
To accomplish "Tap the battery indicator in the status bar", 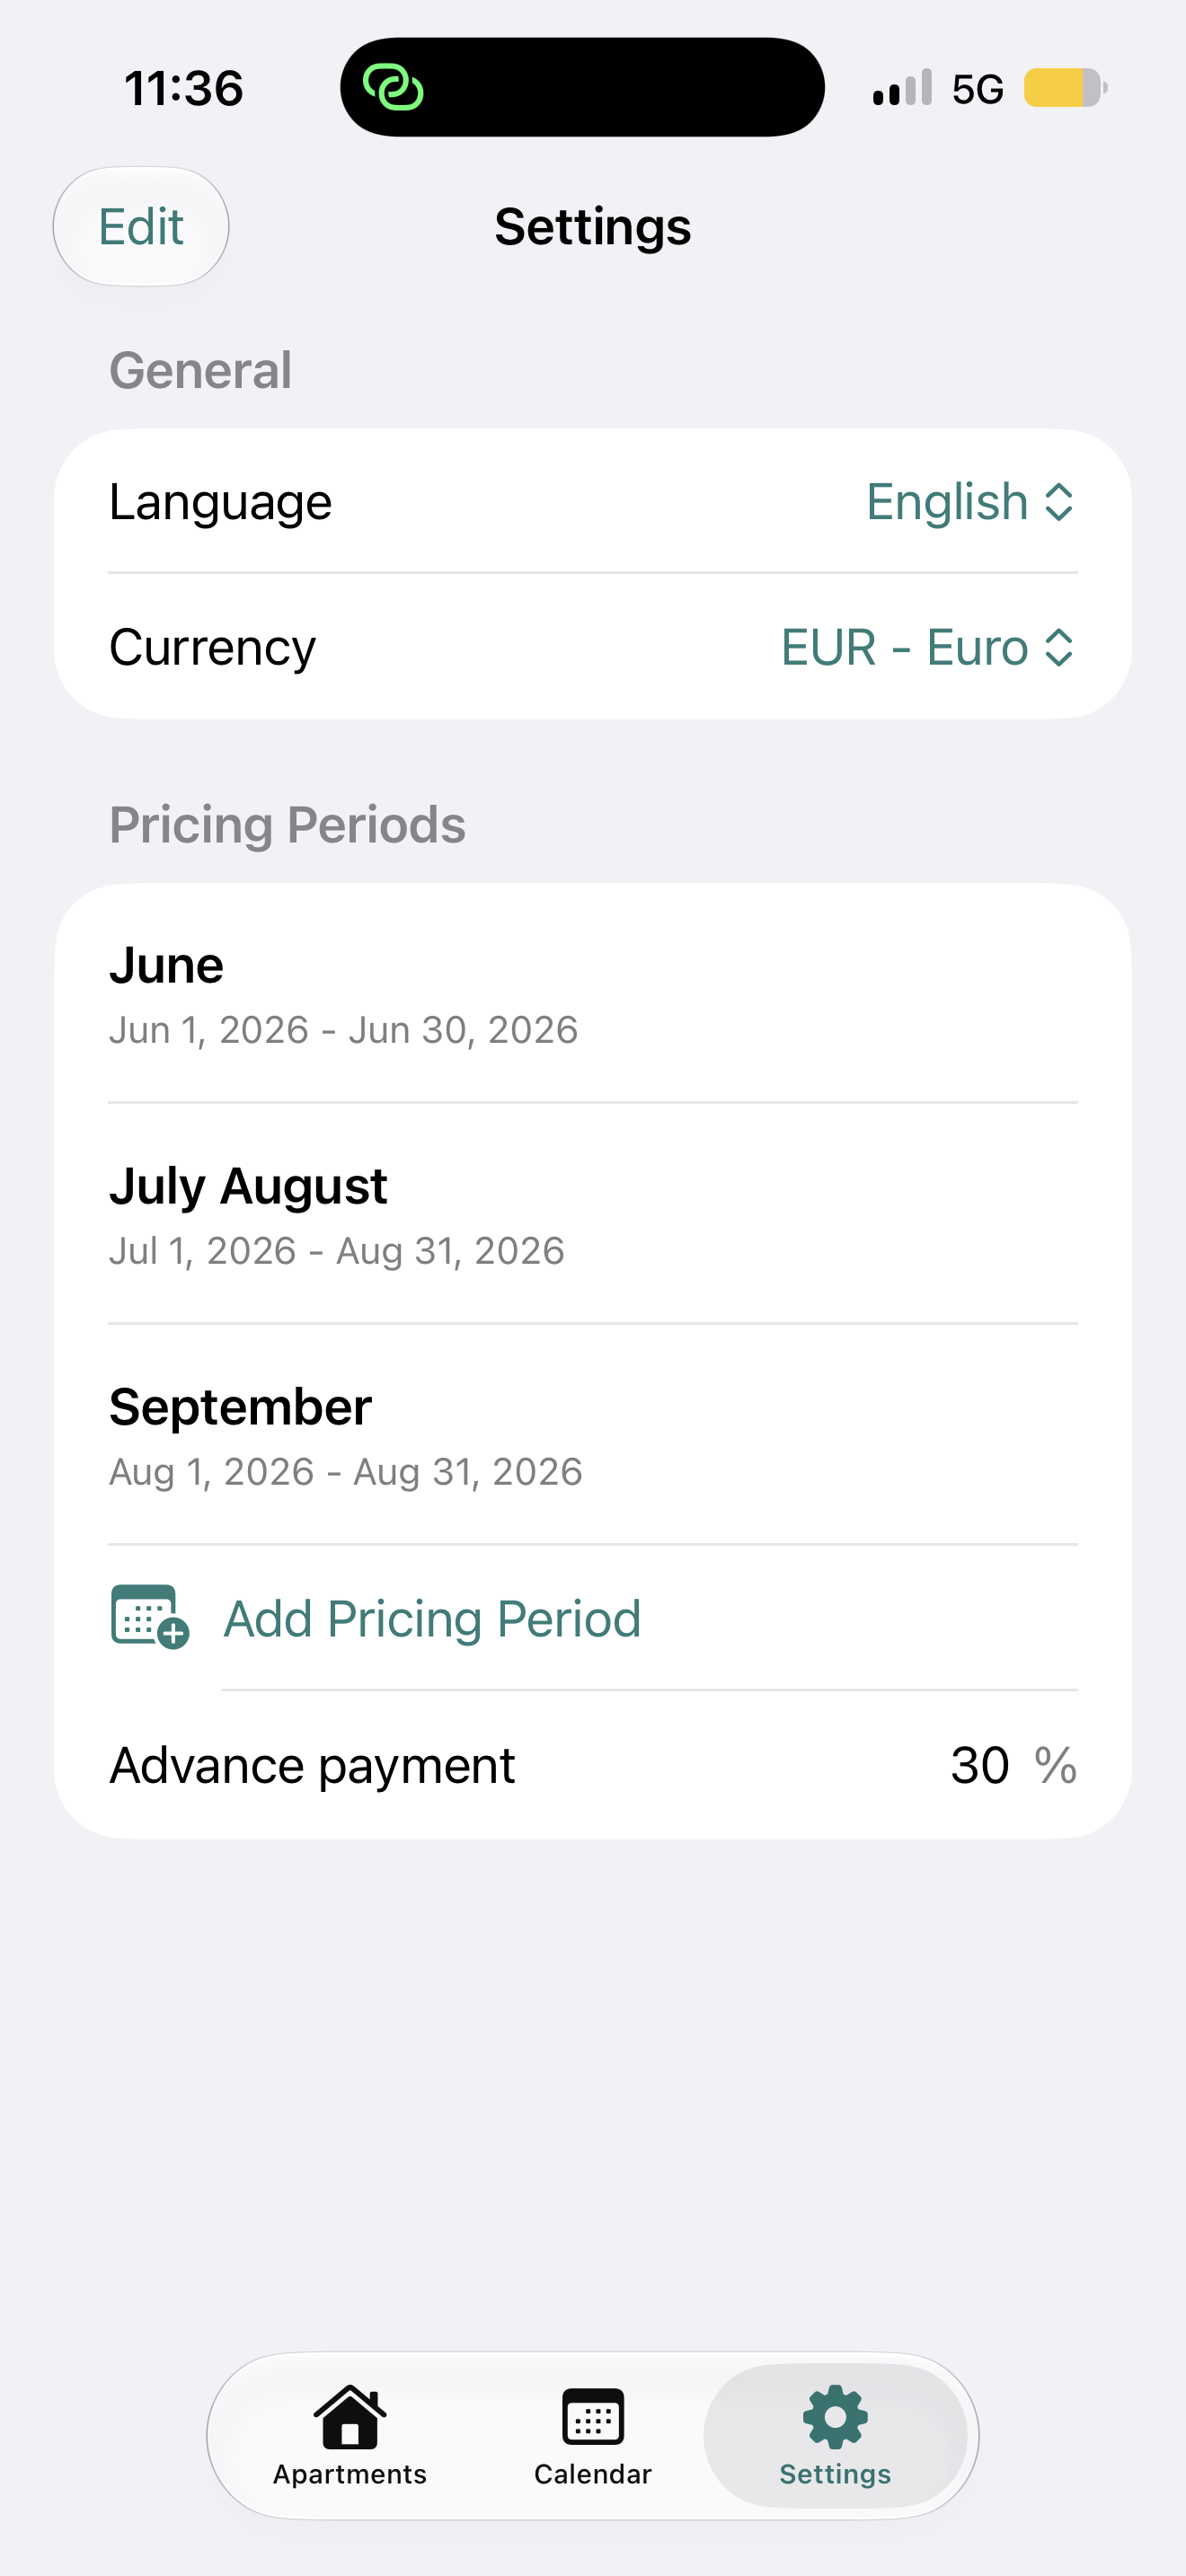I will tap(1065, 88).
